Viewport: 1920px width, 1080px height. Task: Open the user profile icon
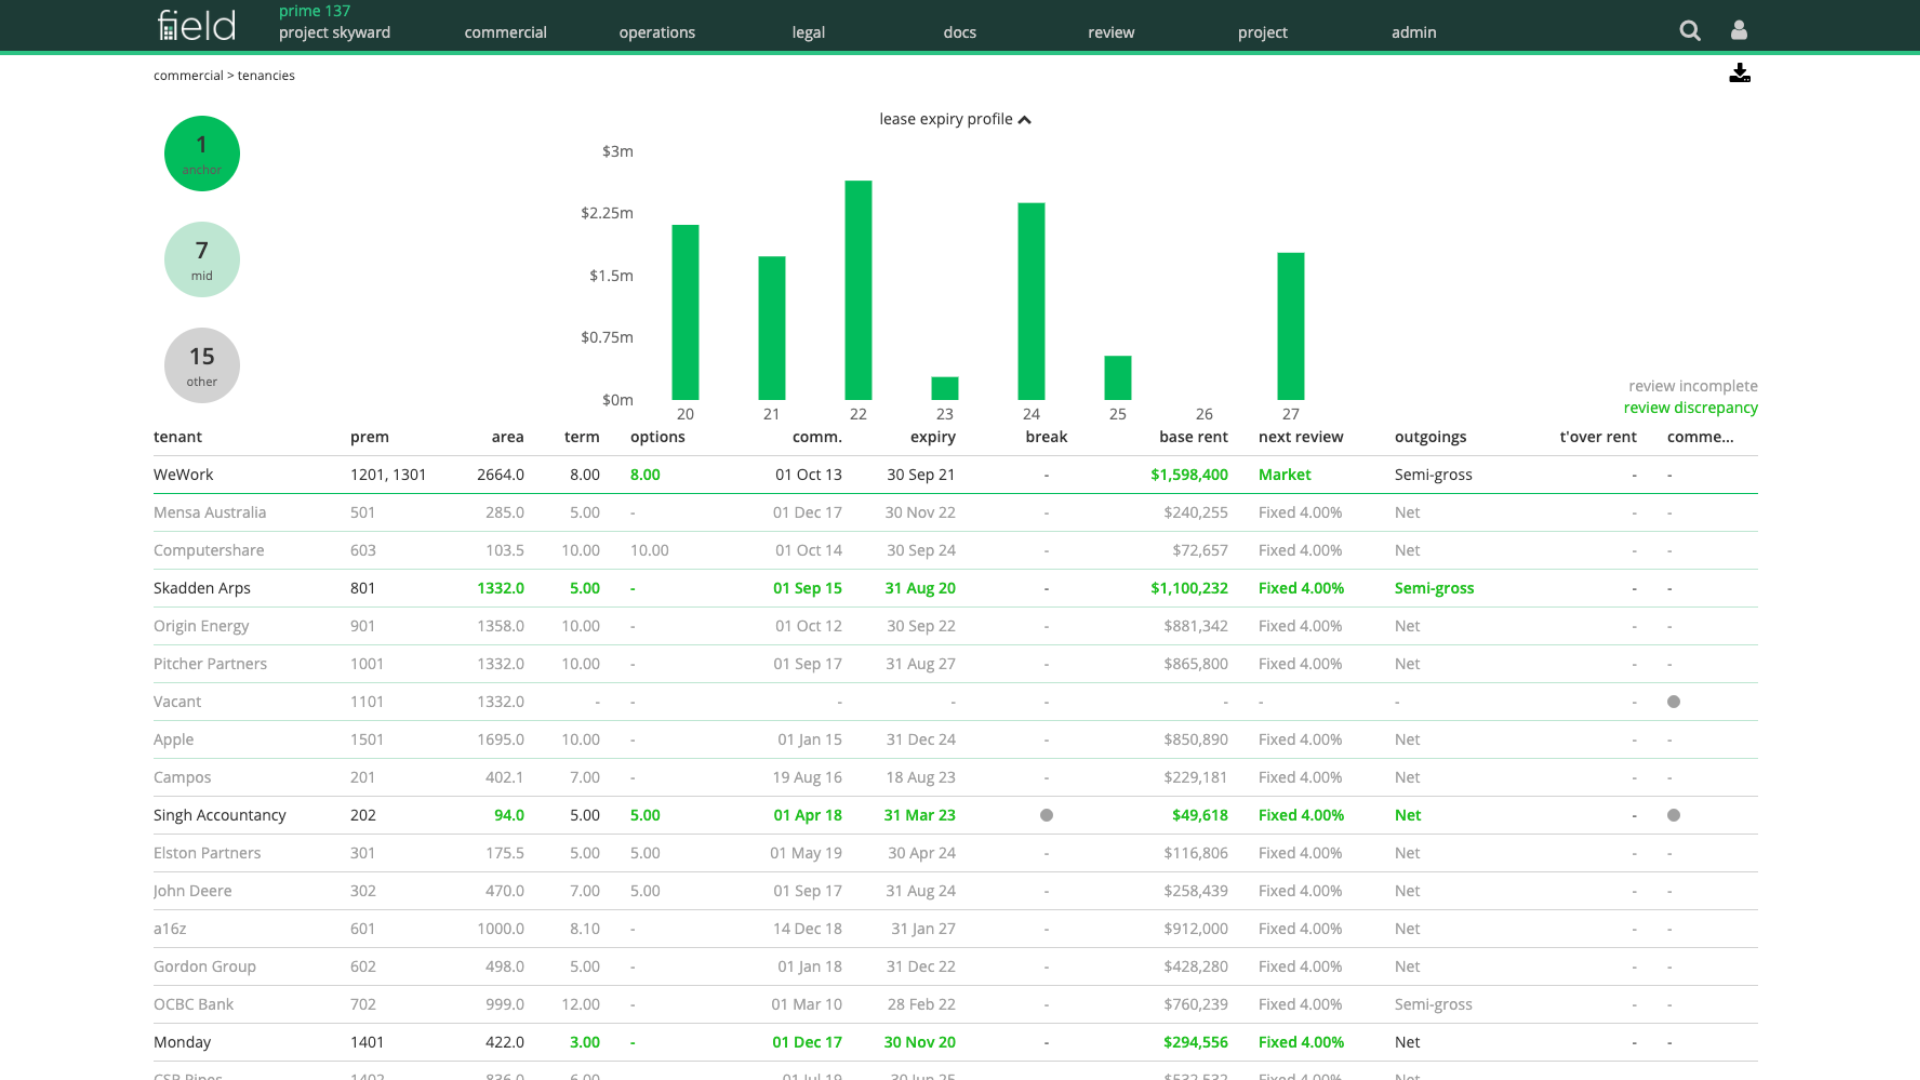point(1739,31)
